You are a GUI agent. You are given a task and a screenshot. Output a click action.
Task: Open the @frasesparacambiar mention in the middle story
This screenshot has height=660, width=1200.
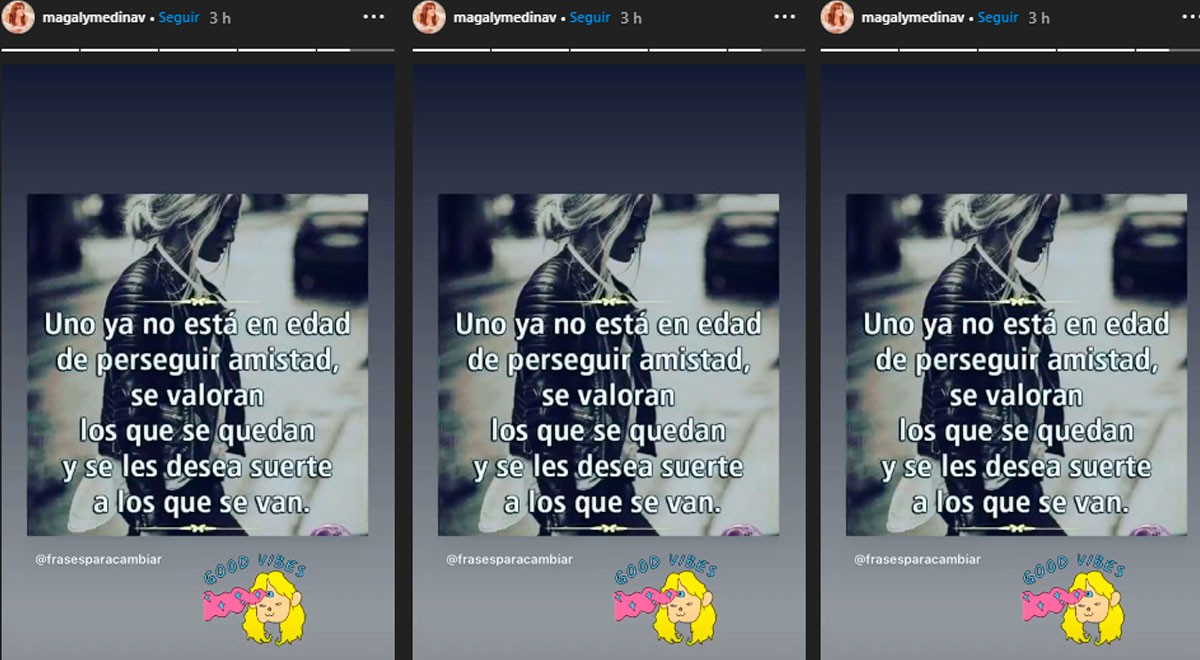click(509, 560)
